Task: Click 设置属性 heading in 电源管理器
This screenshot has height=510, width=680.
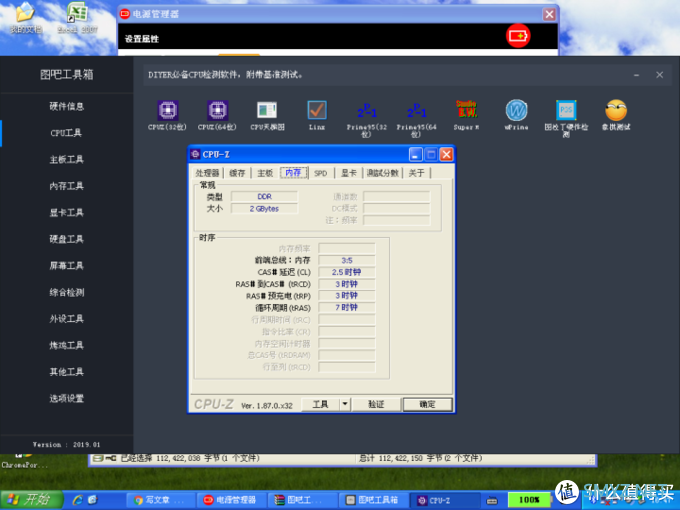Action: click(142, 39)
